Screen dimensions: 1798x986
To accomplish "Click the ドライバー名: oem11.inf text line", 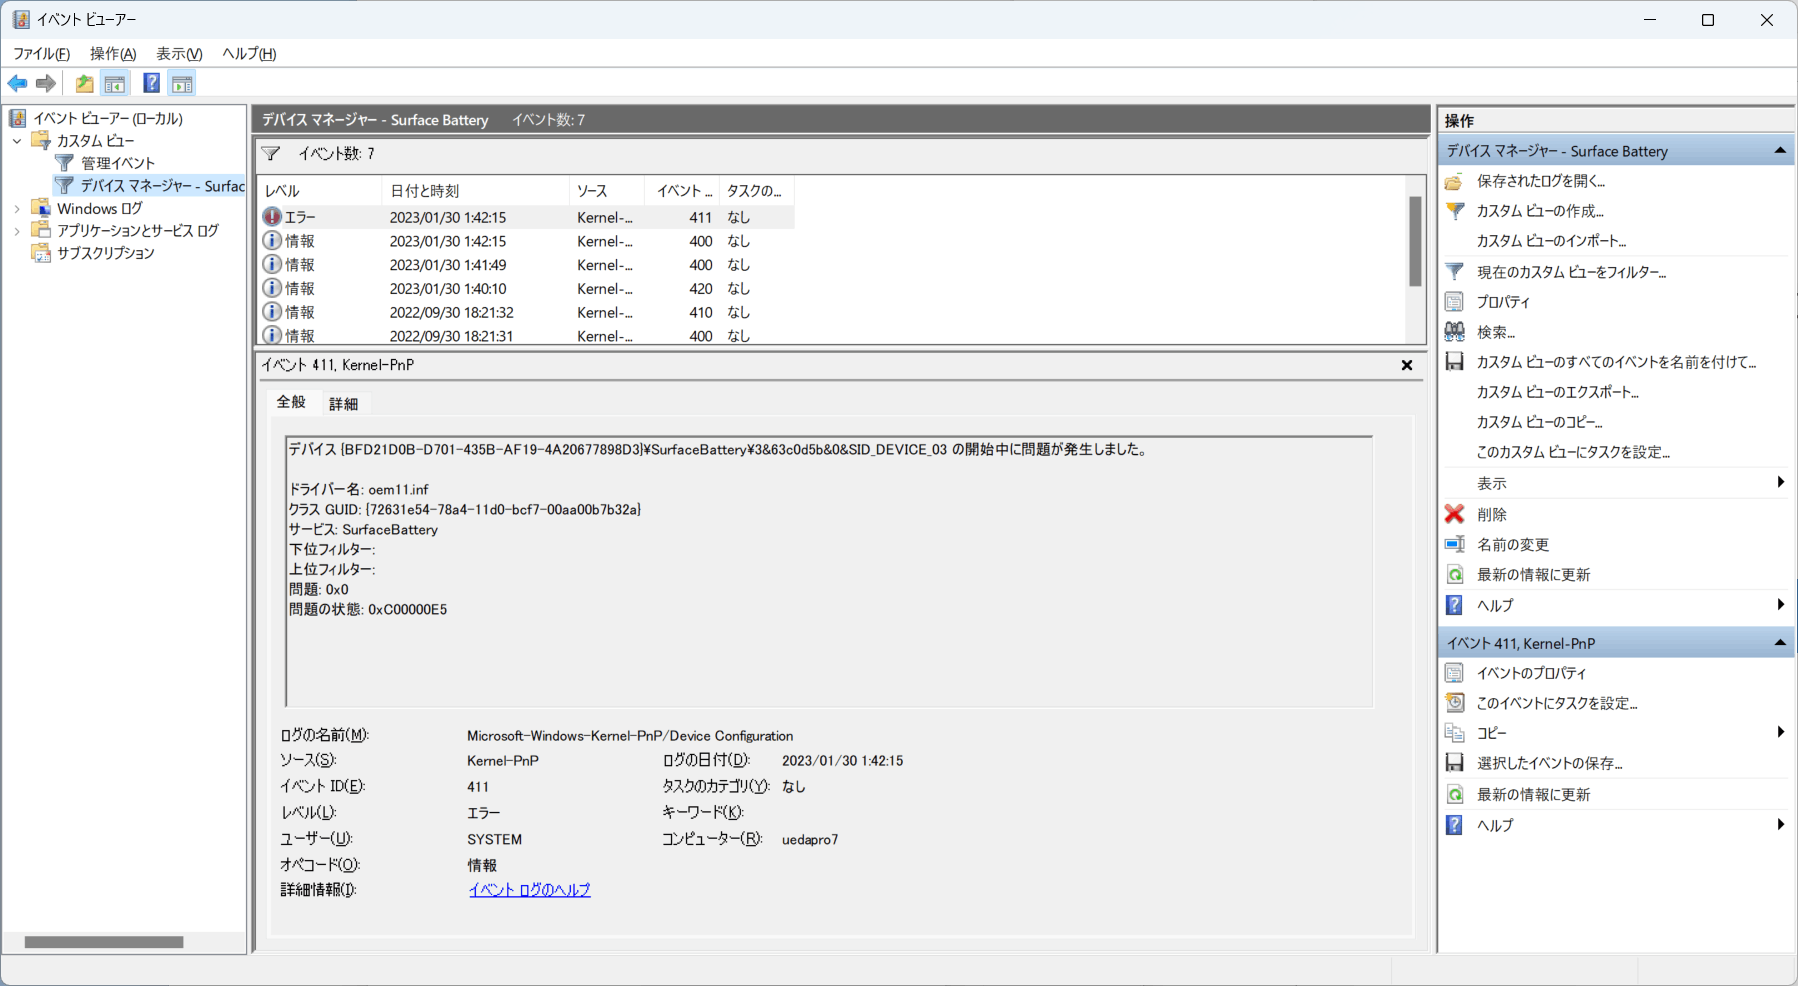I will click(x=358, y=490).
